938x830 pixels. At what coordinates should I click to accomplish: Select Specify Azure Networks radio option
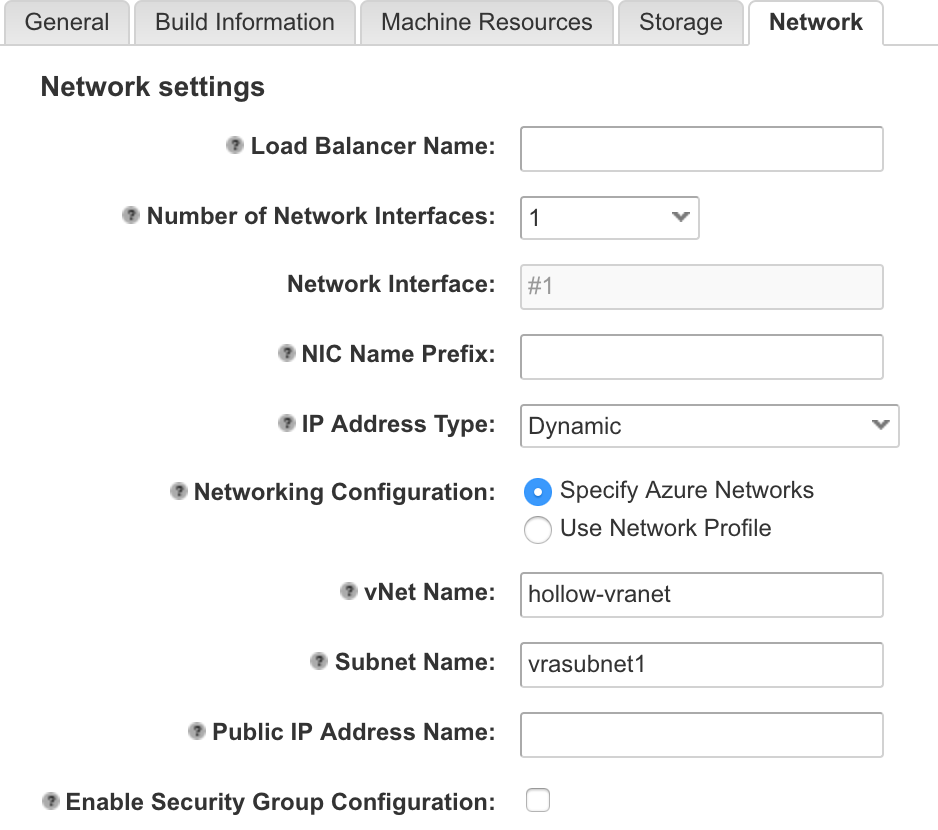(x=538, y=492)
